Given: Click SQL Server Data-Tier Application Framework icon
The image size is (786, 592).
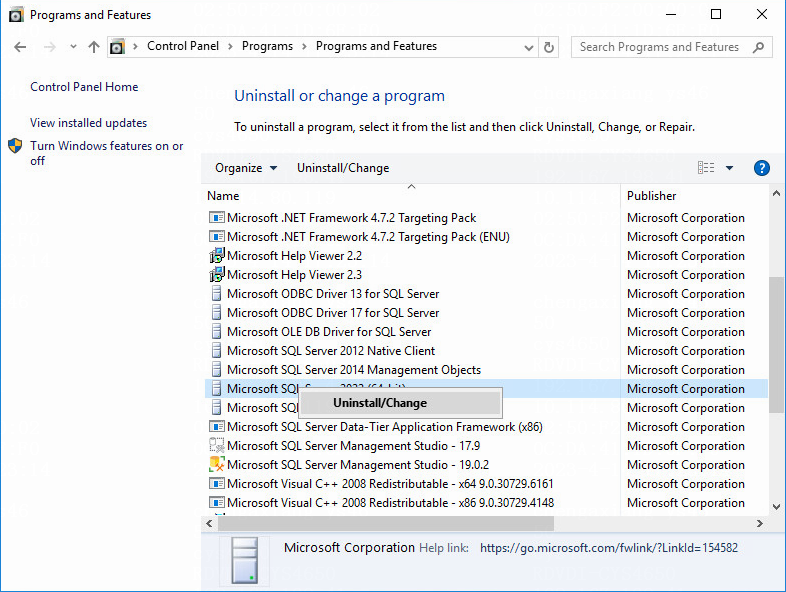Looking at the screenshot, I should (217, 427).
